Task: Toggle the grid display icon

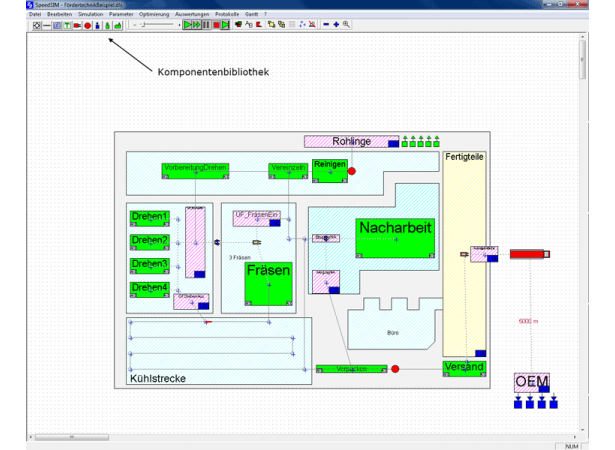Action: [x=292, y=24]
